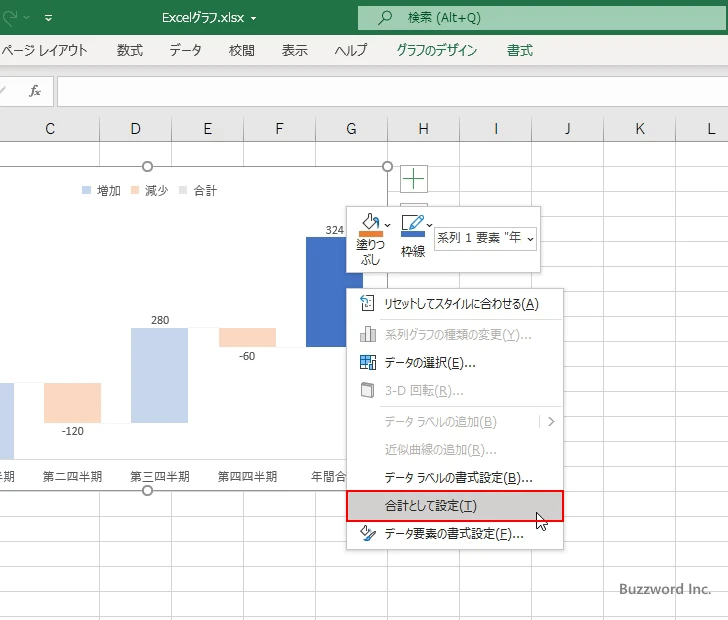
Task: Open the 数式 ribbon tab
Action: (x=130, y=50)
